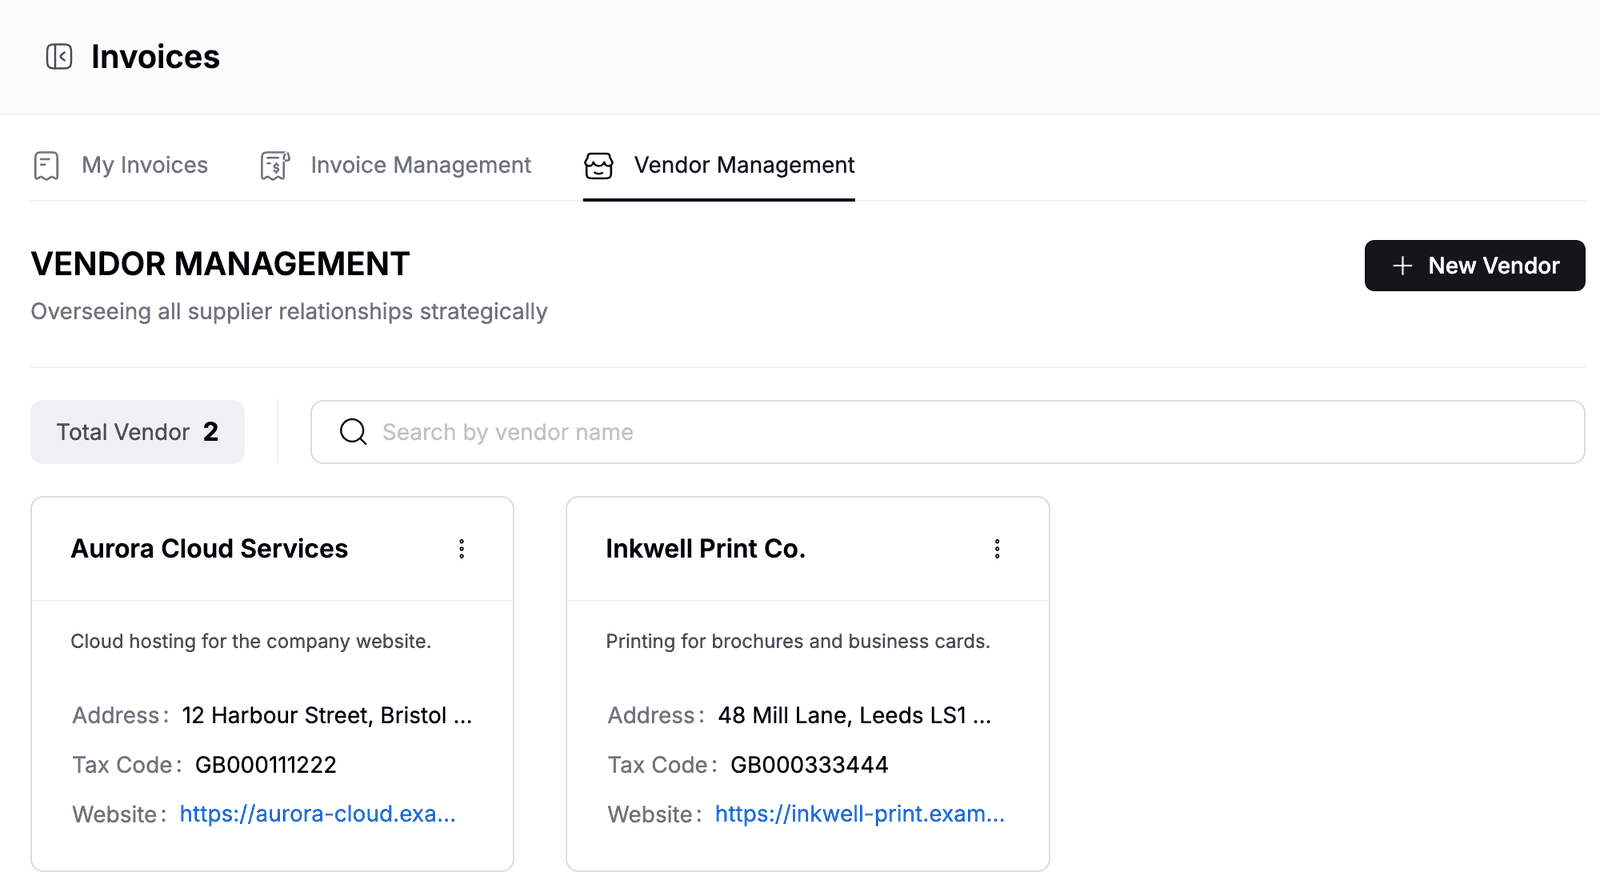This screenshot has width=1600, height=888.
Task: Click the Aurora Cloud Services card title
Action: point(209,549)
